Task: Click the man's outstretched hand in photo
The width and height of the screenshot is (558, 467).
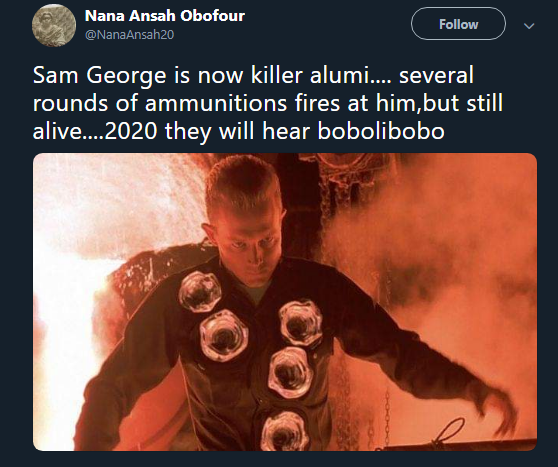Action: point(496,408)
